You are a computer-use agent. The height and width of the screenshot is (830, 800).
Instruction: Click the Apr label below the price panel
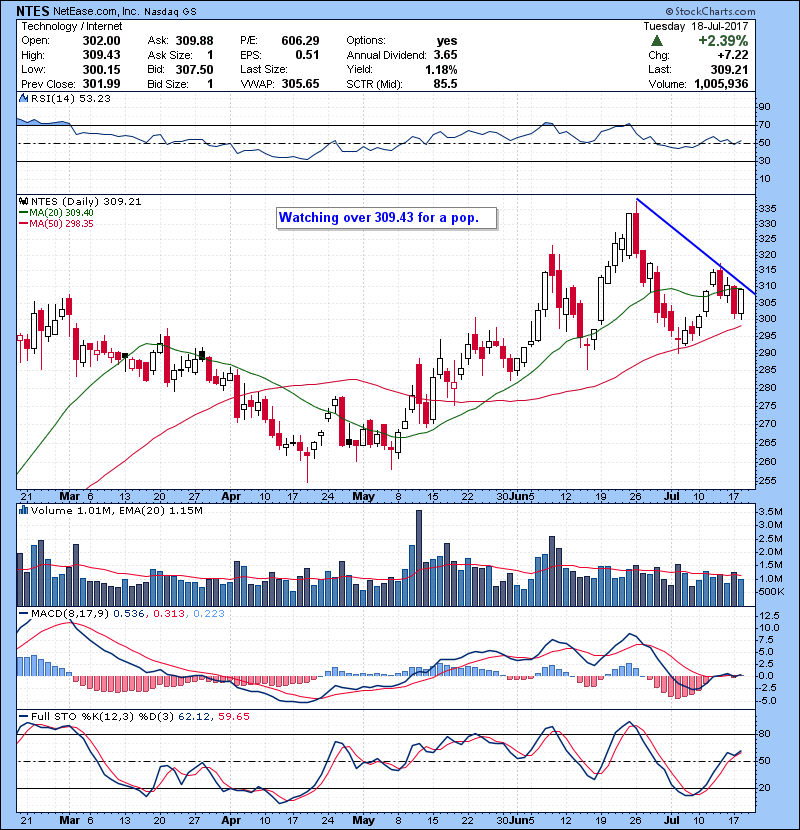[231, 497]
